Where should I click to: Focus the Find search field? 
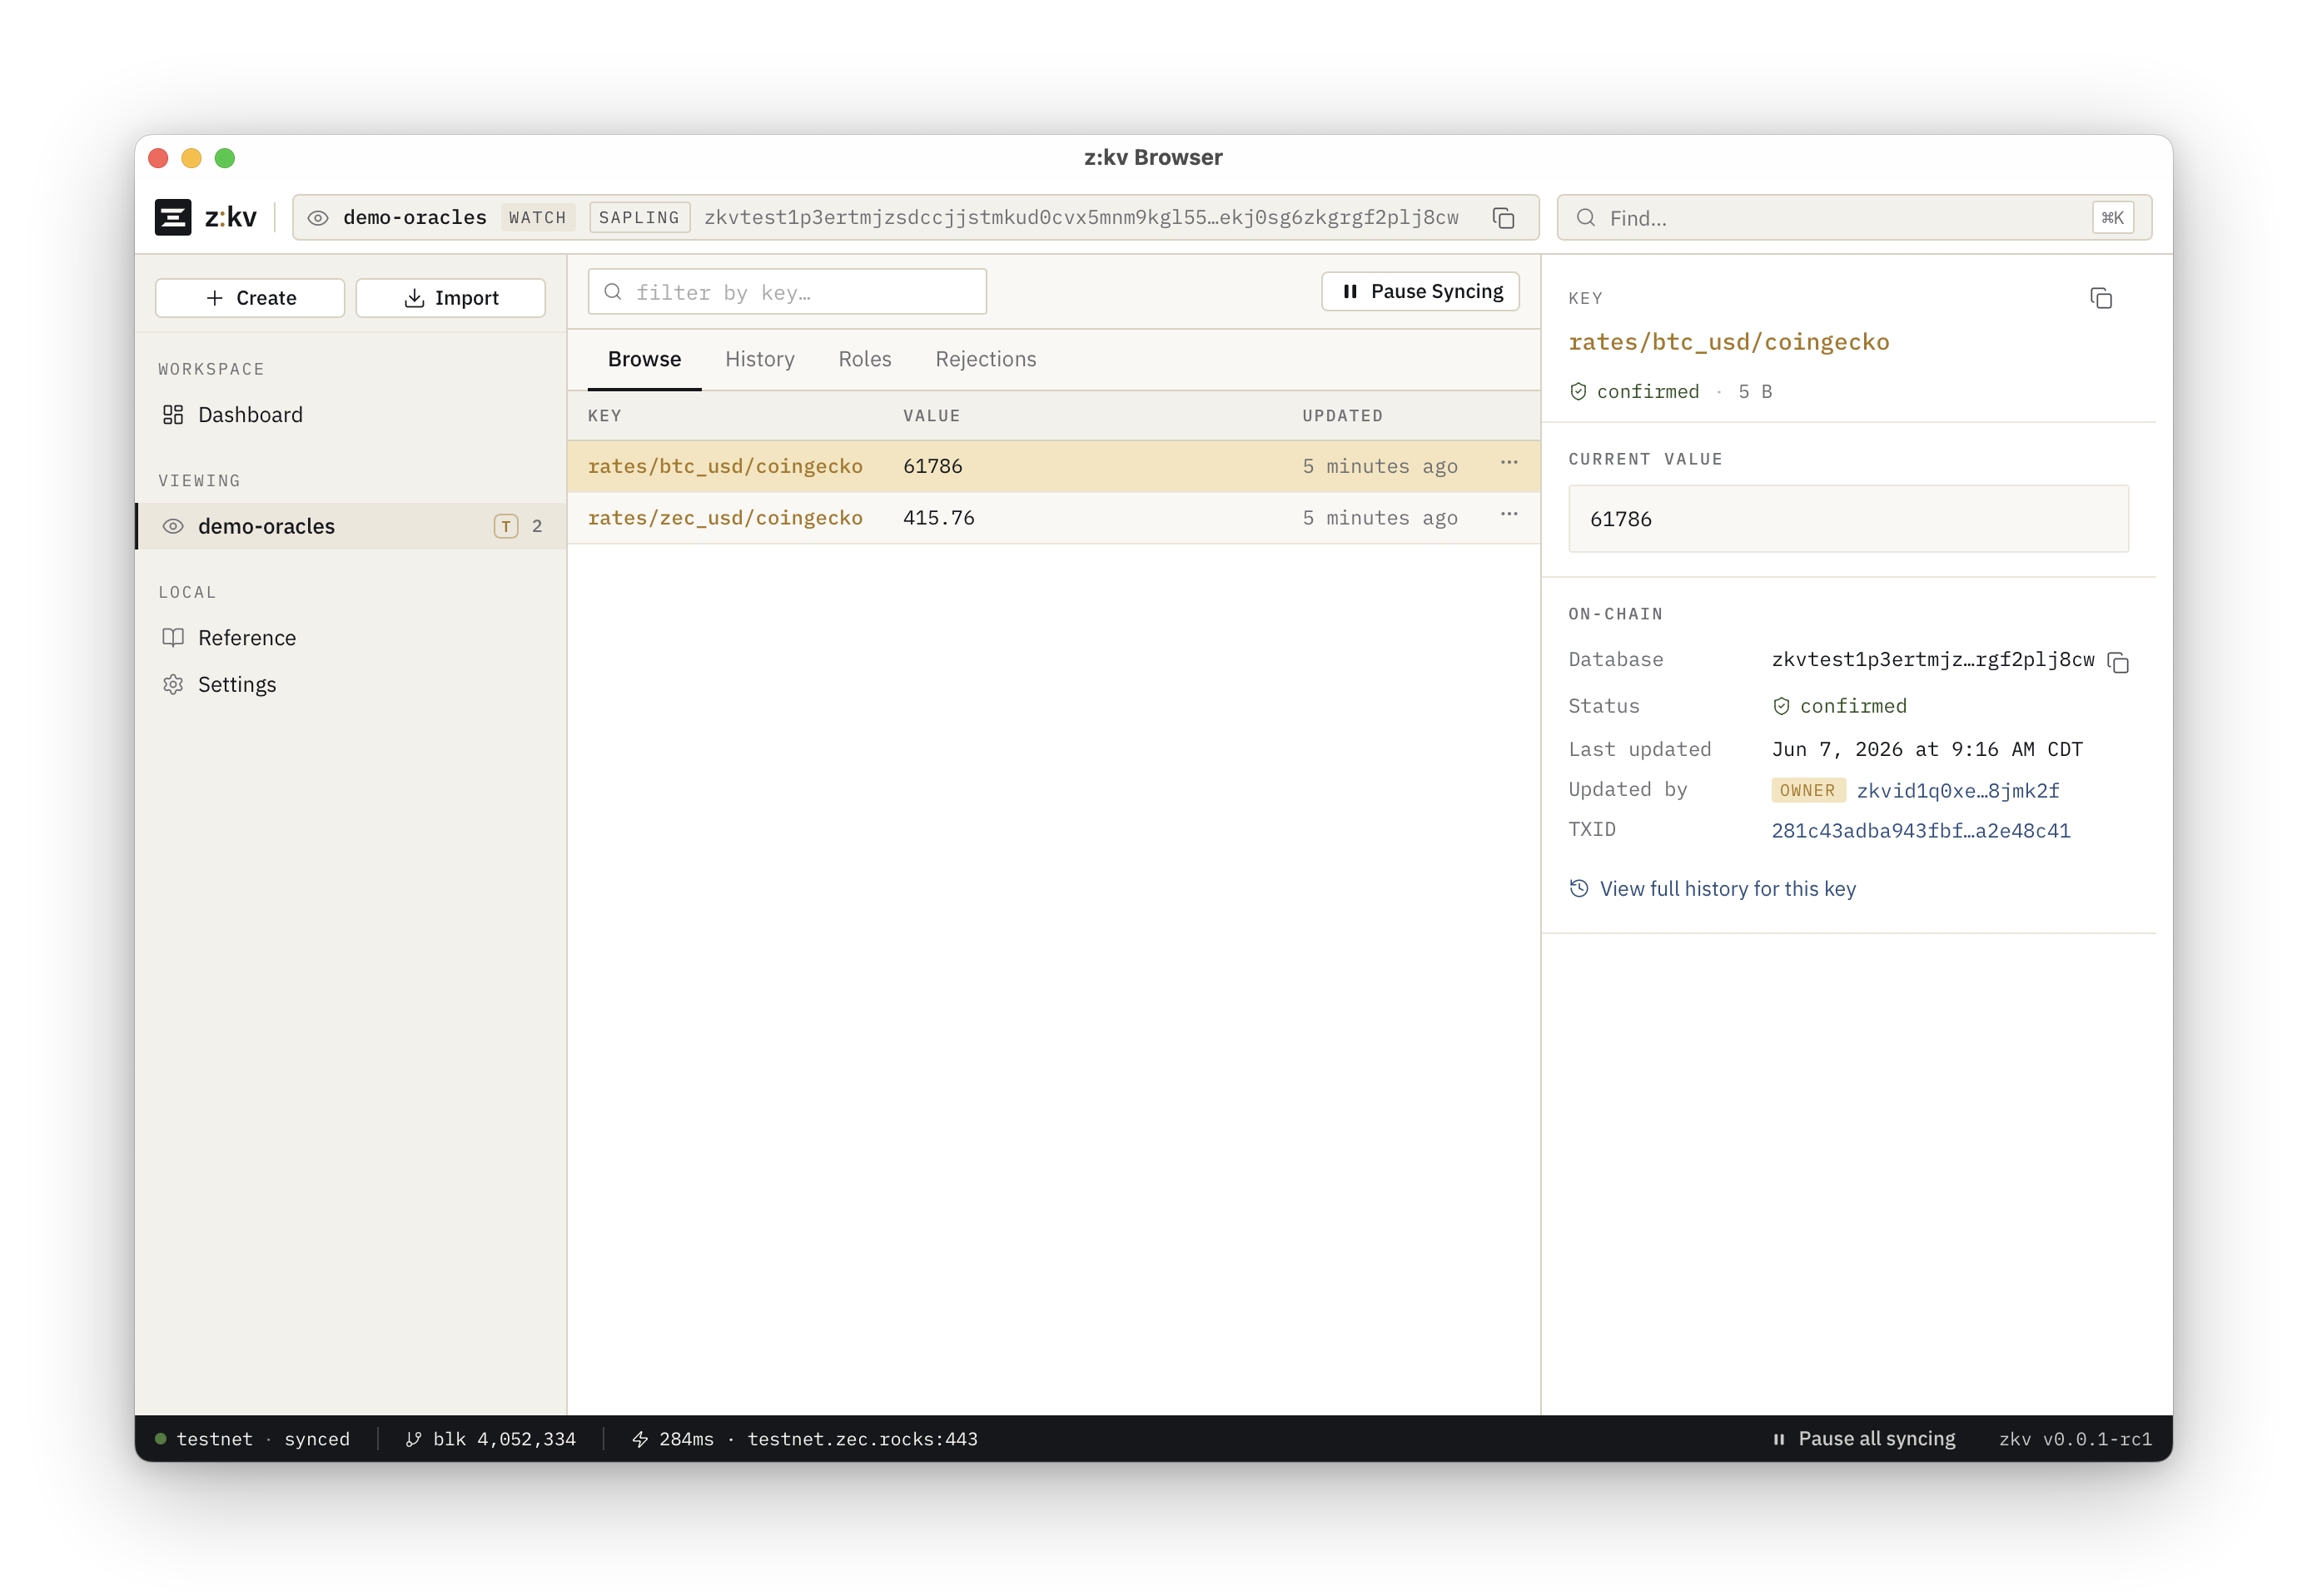[x=1853, y=218]
